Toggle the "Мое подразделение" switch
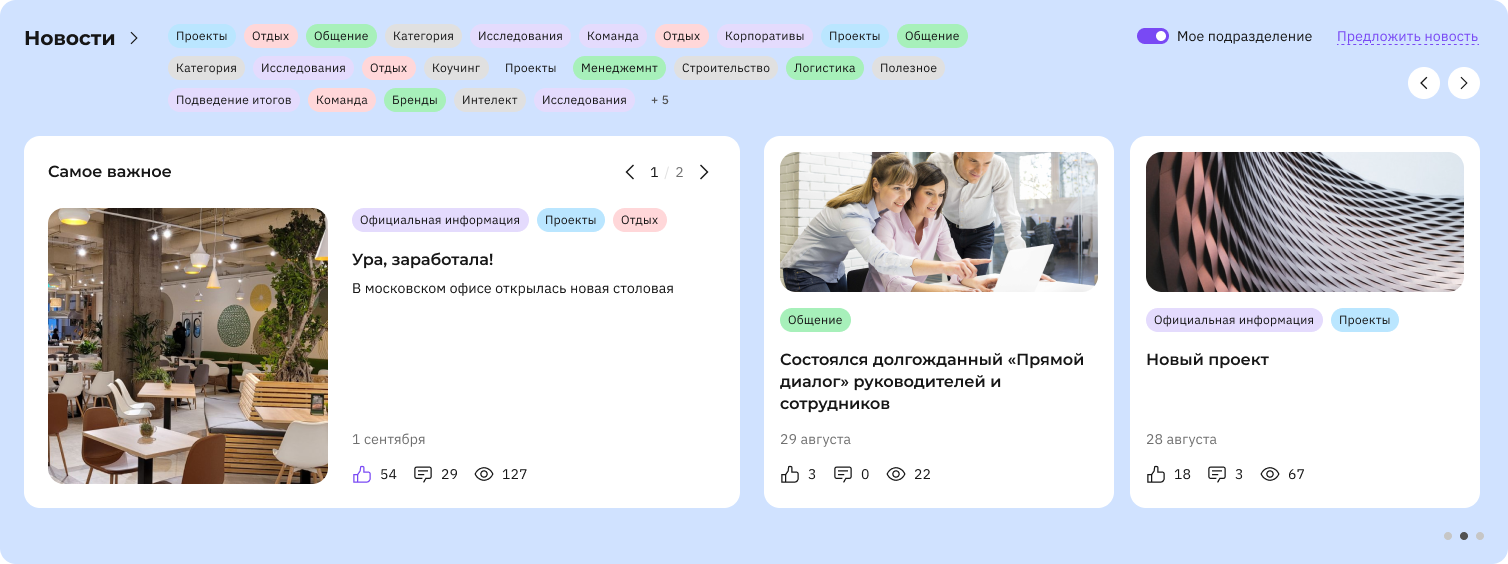The height and width of the screenshot is (564, 1508). [x=1153, y=36]
